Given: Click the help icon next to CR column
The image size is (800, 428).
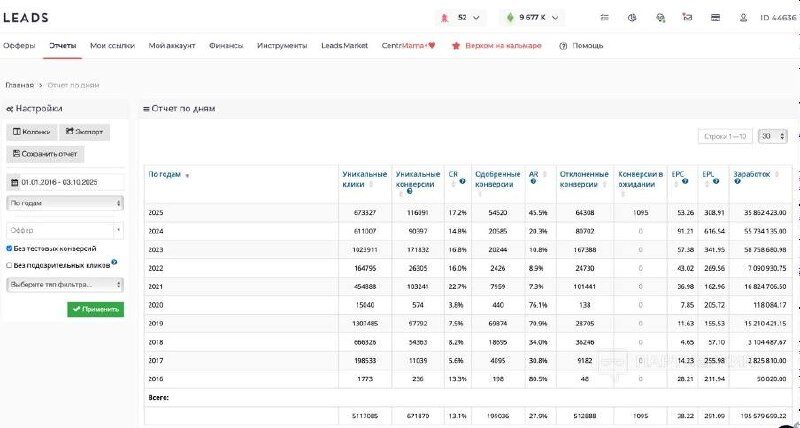Looking at the screenshot, I should (x=462, y=181).
